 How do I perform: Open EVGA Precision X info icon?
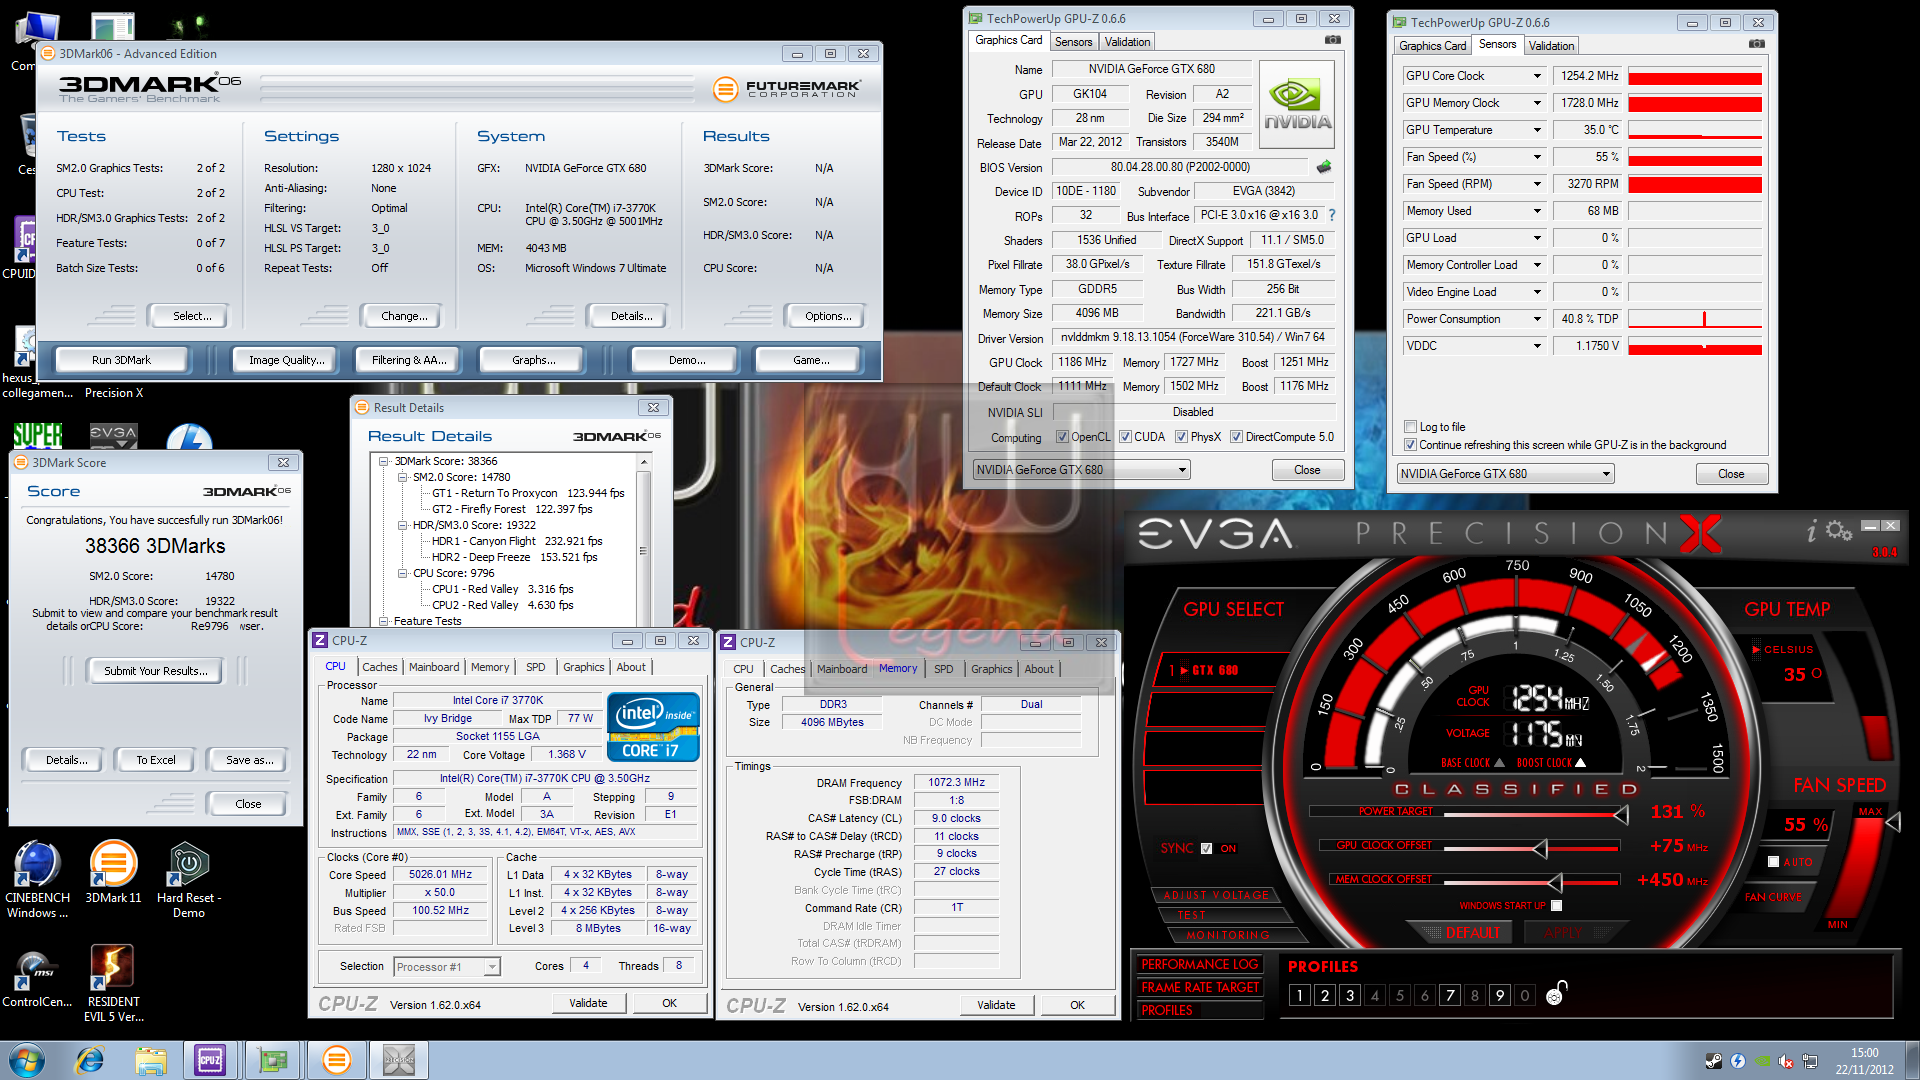[x=1811, y=531]
